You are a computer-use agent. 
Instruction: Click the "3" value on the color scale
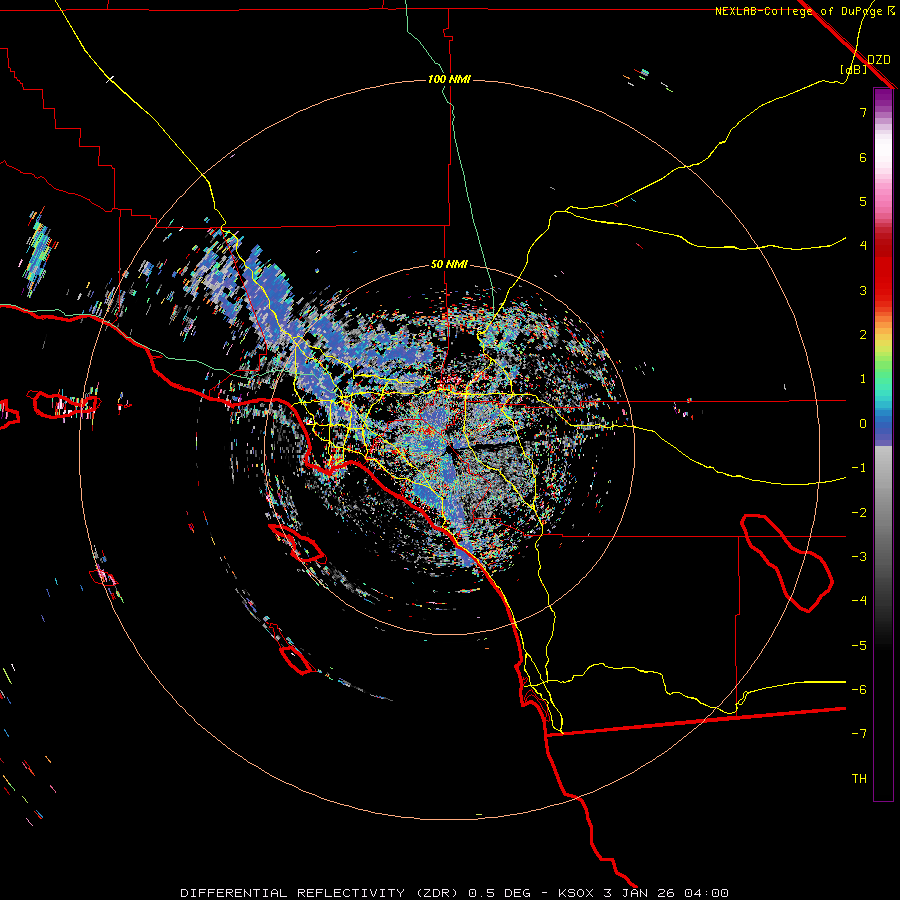click(x=863, y=290)
